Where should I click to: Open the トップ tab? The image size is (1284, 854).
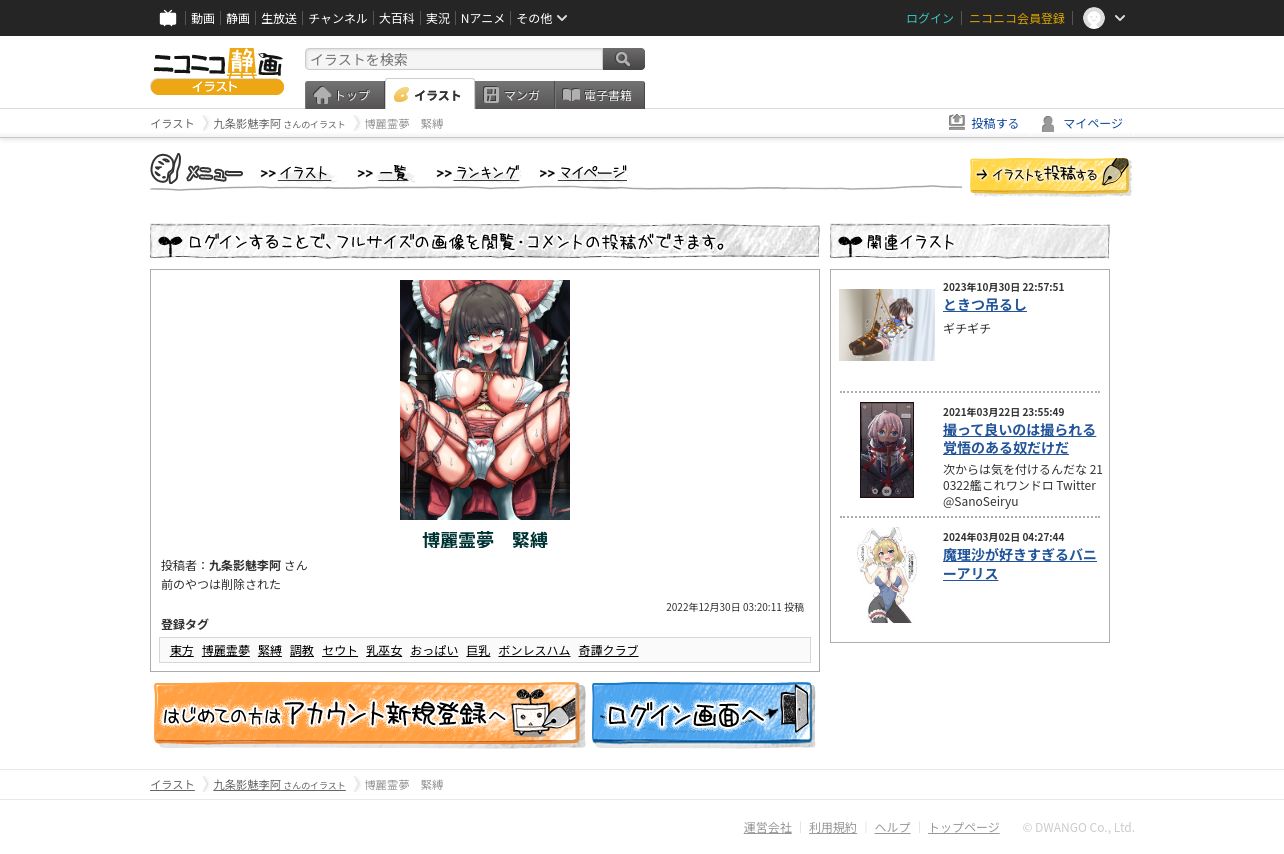pos(345,95)
